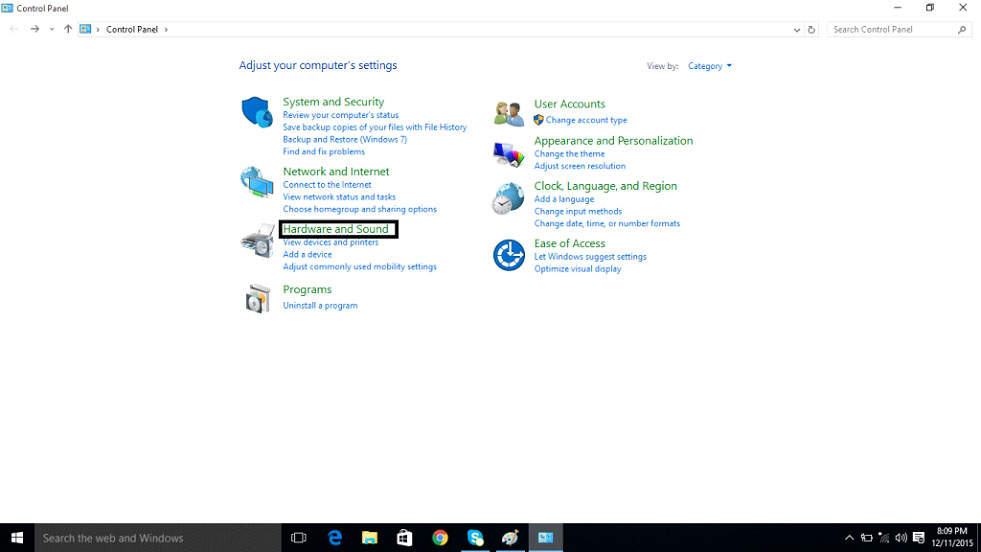Open the recent locations dropdown arrow
The width and height of the screenshot is (981, 552).
point(52,29)
